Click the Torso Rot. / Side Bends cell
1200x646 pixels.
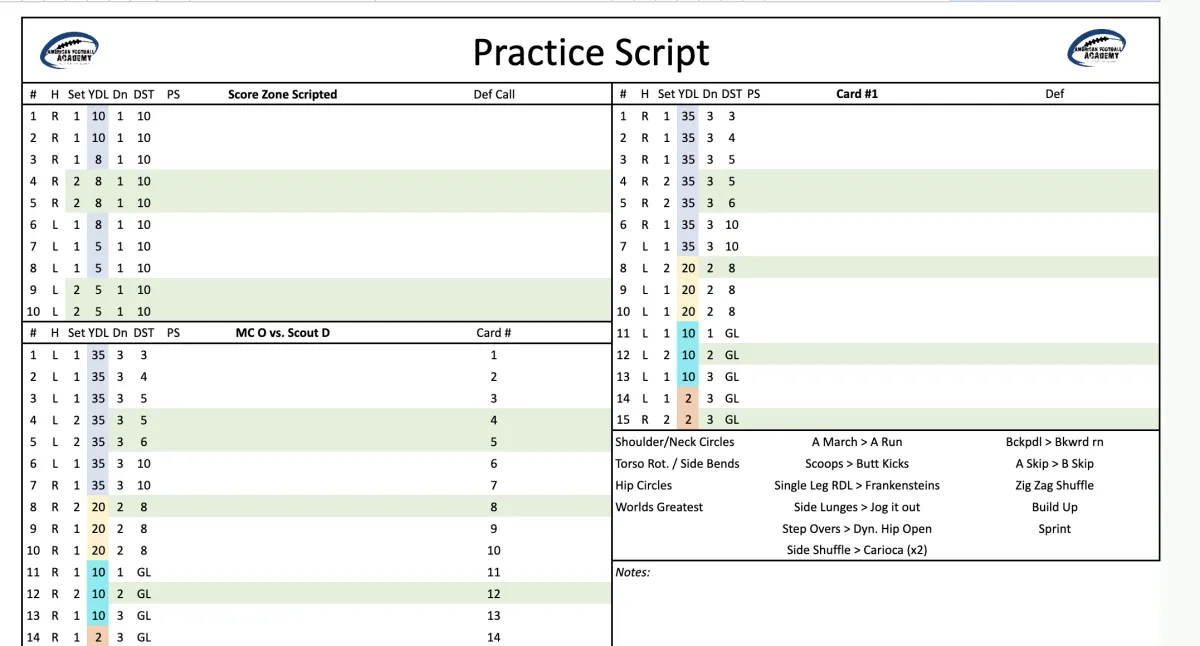[x=677, y=464]
